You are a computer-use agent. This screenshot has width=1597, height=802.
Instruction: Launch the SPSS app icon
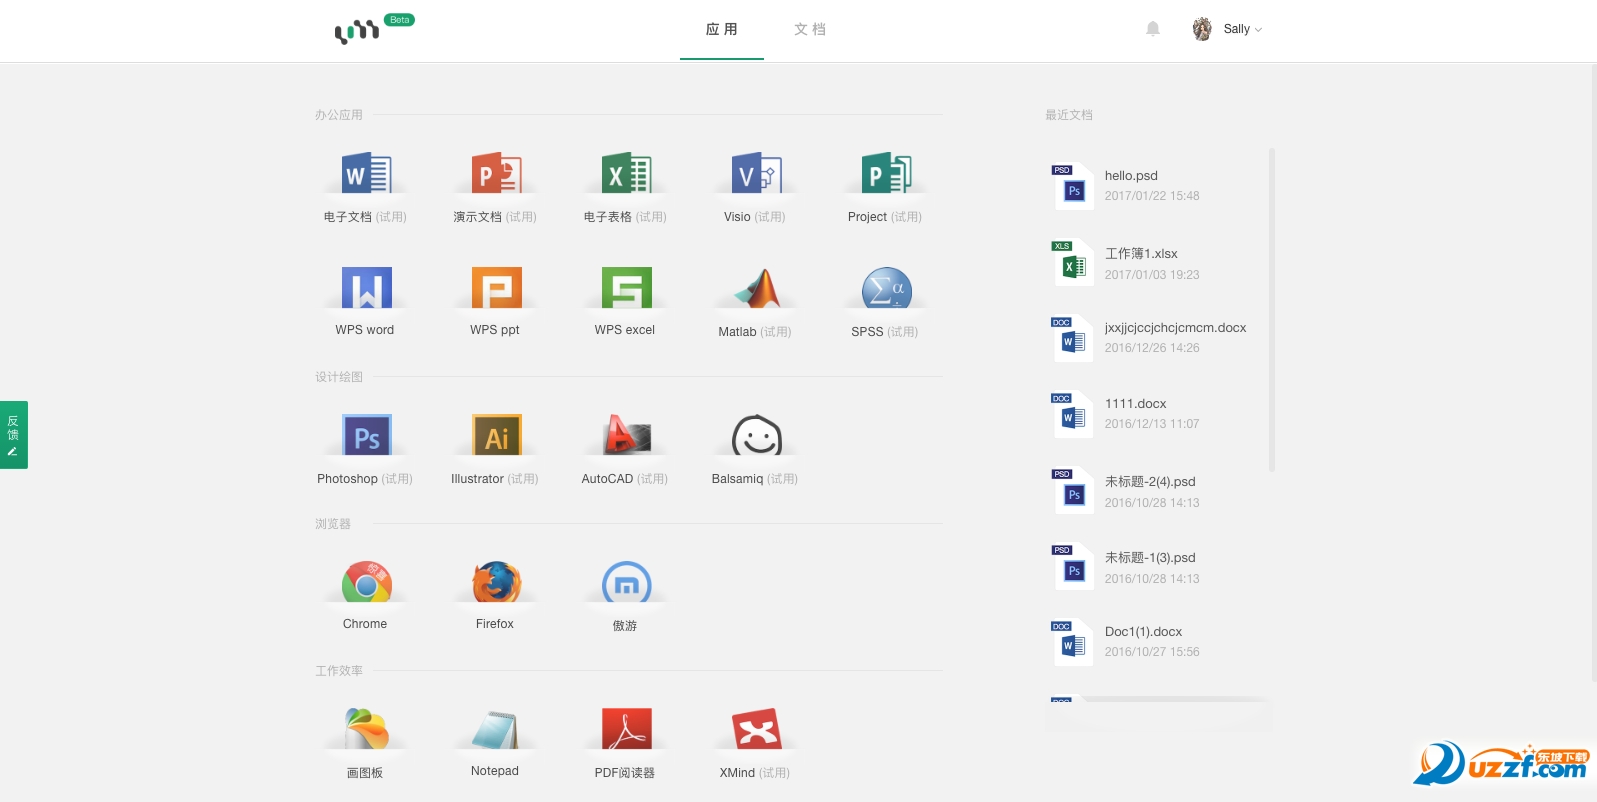[886, 288]
